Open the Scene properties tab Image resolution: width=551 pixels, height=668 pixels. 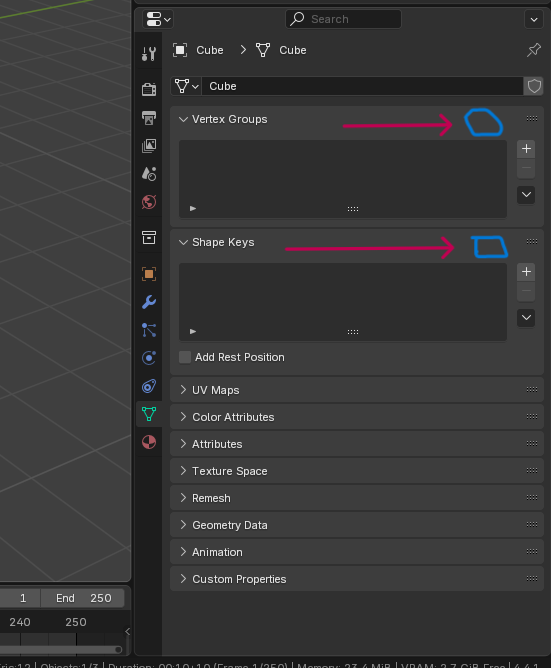pos(149,174)
